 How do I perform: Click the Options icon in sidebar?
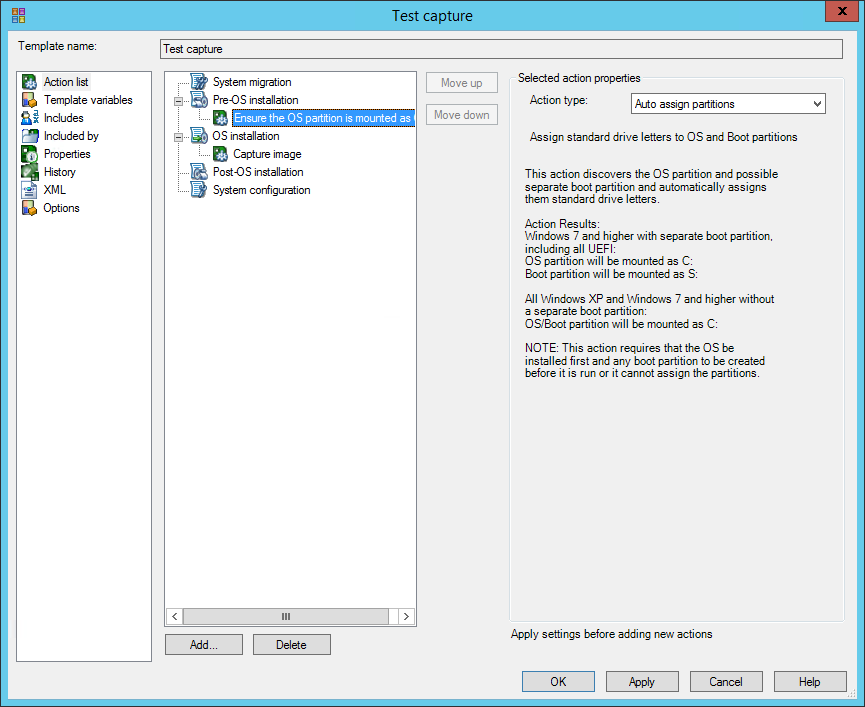coord(30,208)
